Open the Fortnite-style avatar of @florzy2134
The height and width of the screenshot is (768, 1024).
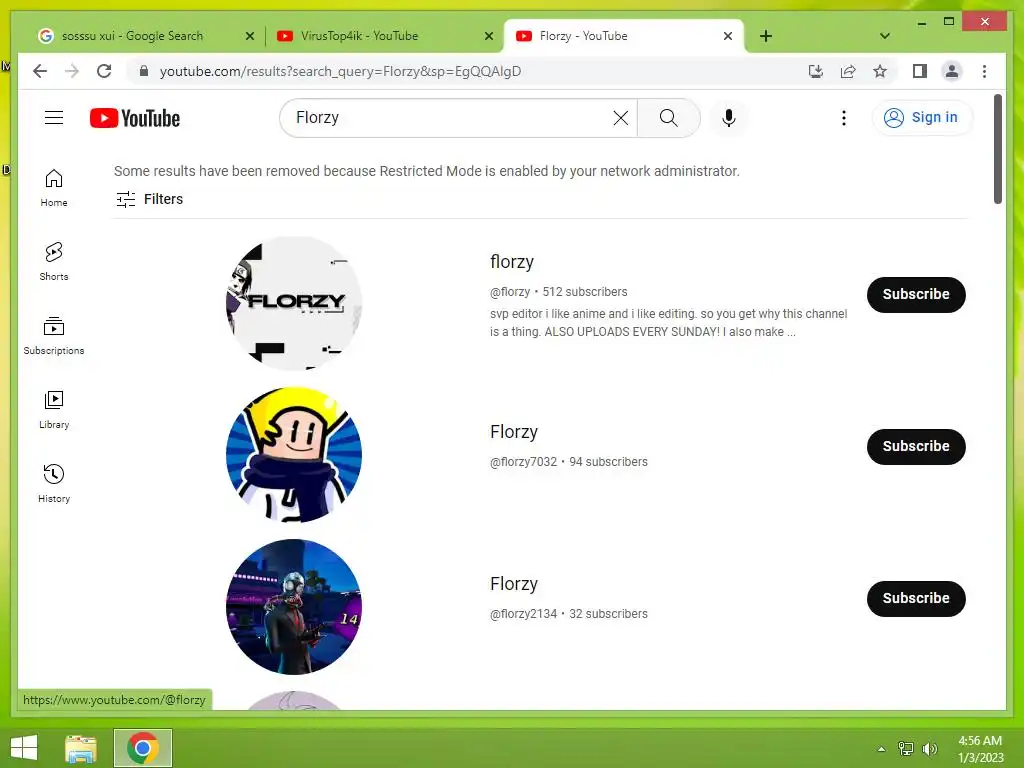pyautogui.click(x=294, y=607)
